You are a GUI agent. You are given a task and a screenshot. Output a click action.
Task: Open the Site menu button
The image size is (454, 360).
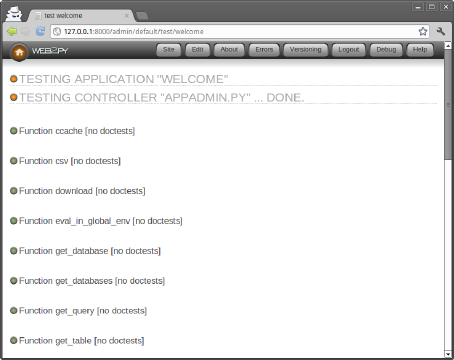pos(169,50)
